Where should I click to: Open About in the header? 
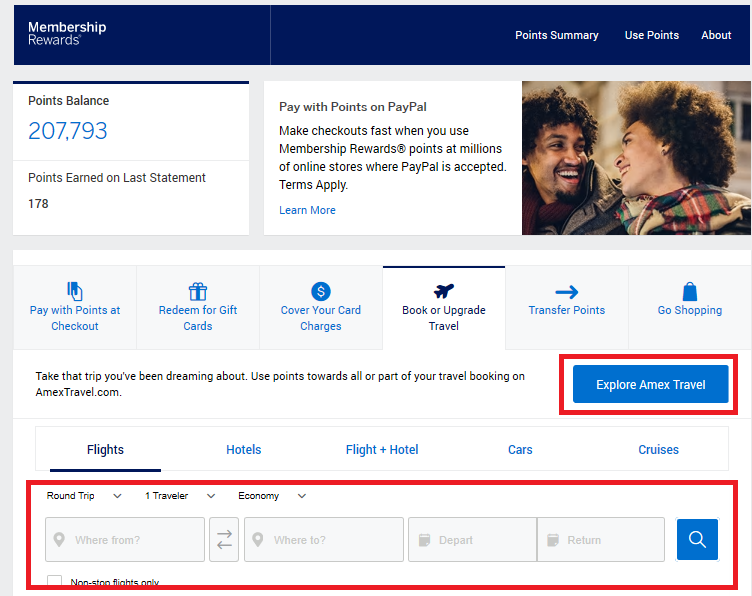716,35
